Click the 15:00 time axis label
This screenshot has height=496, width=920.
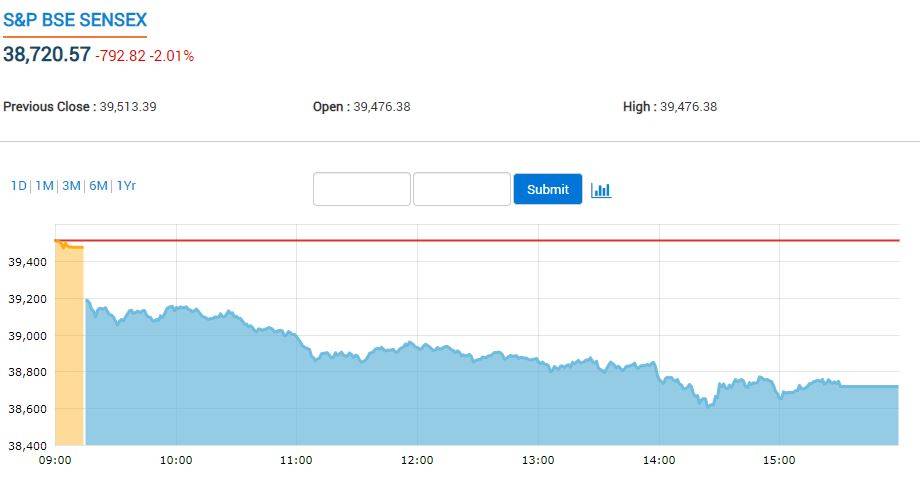779,460
